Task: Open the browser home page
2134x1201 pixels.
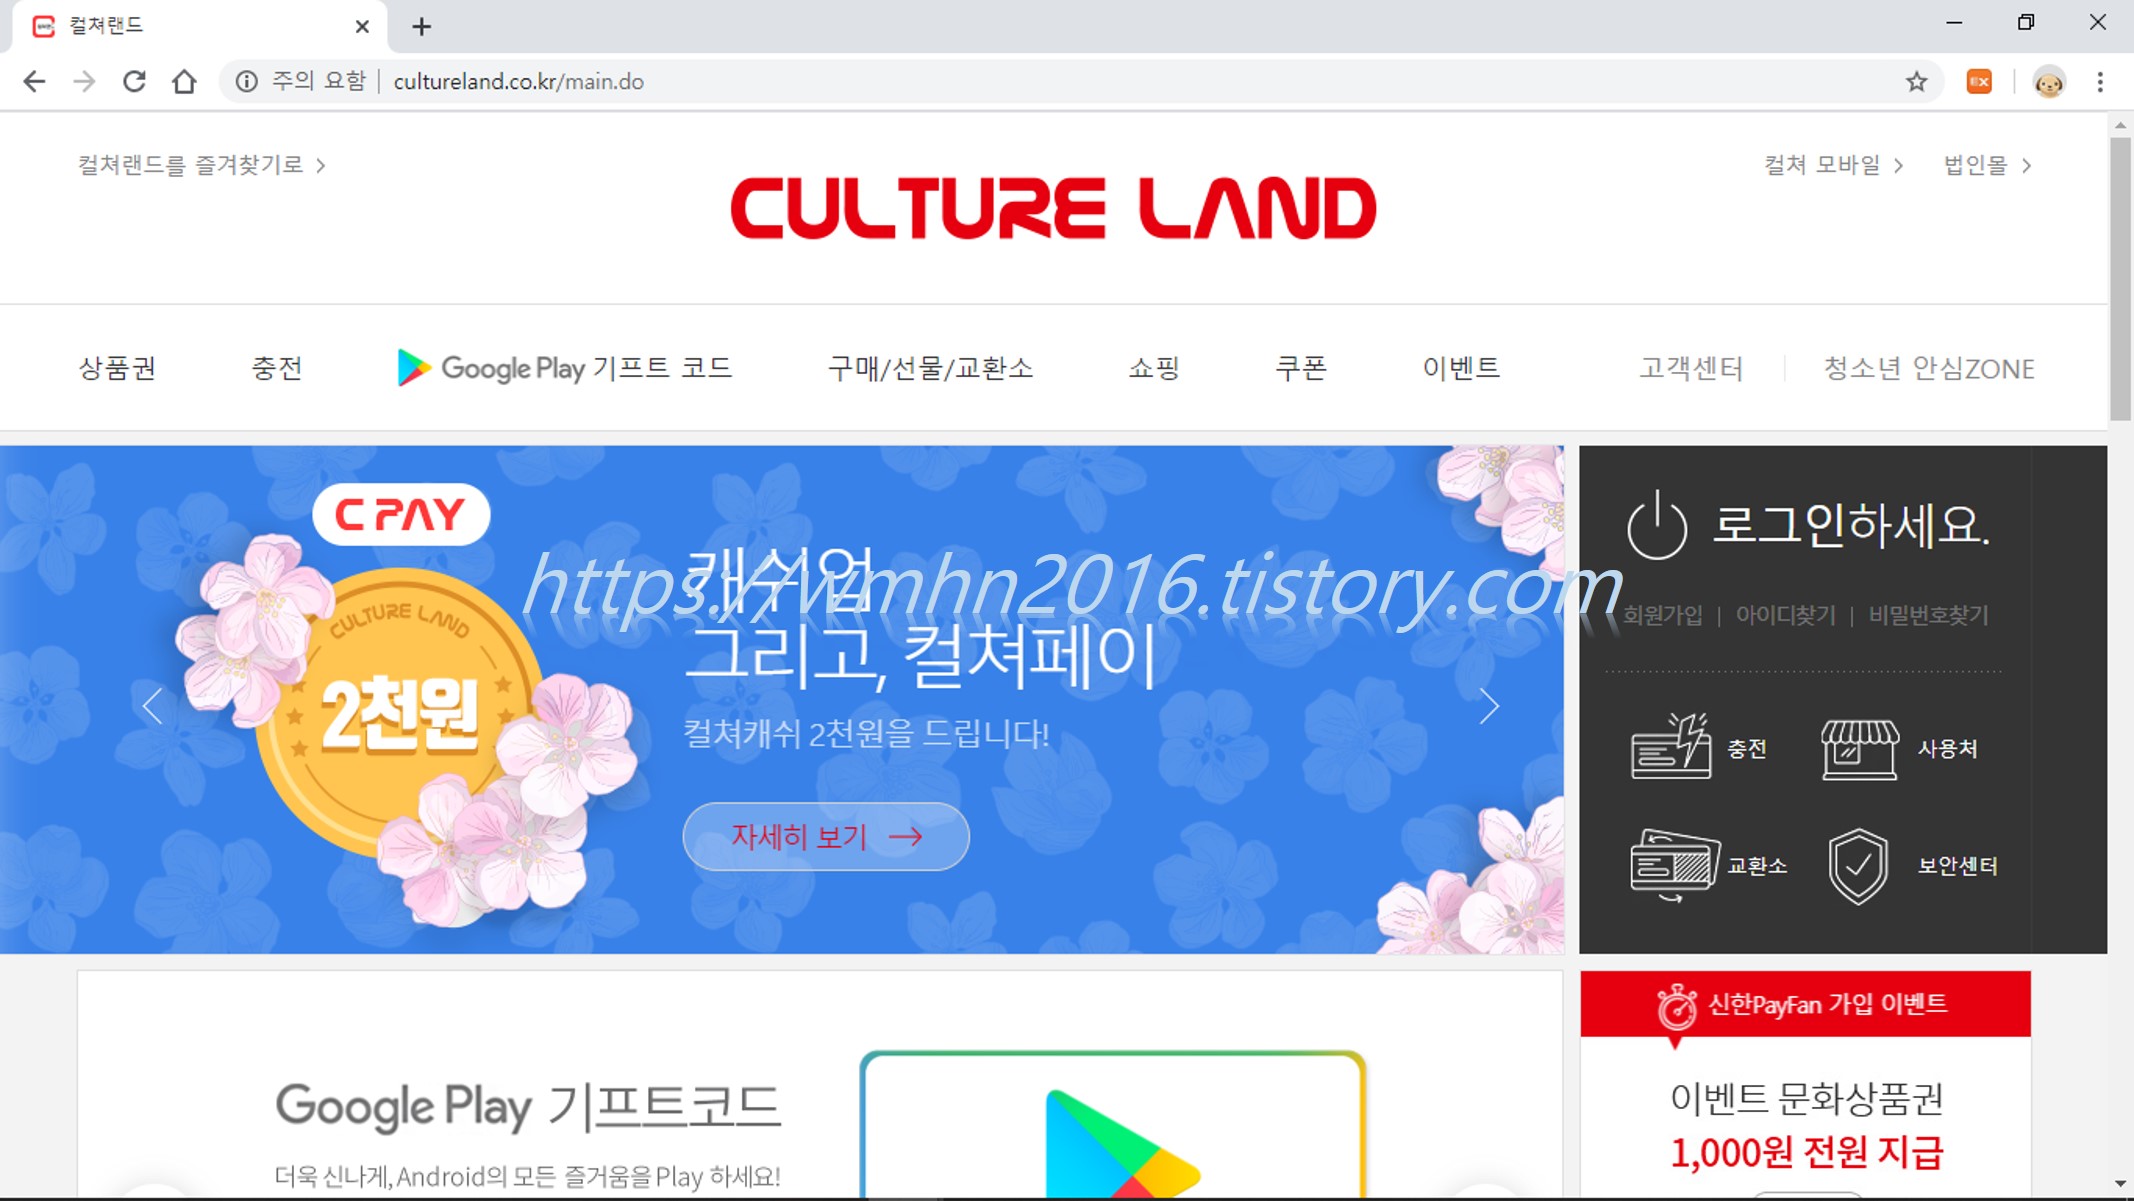Action: 184,81
